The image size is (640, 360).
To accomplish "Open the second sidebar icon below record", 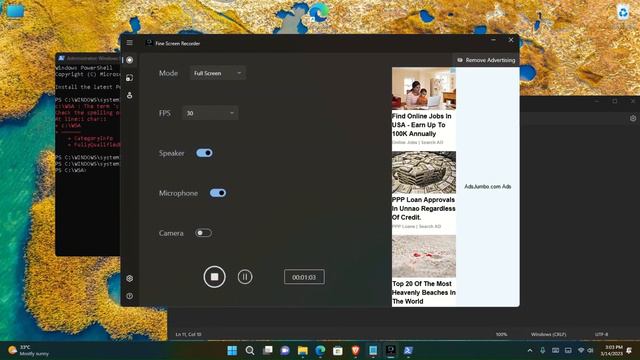I will coord(129,78).
